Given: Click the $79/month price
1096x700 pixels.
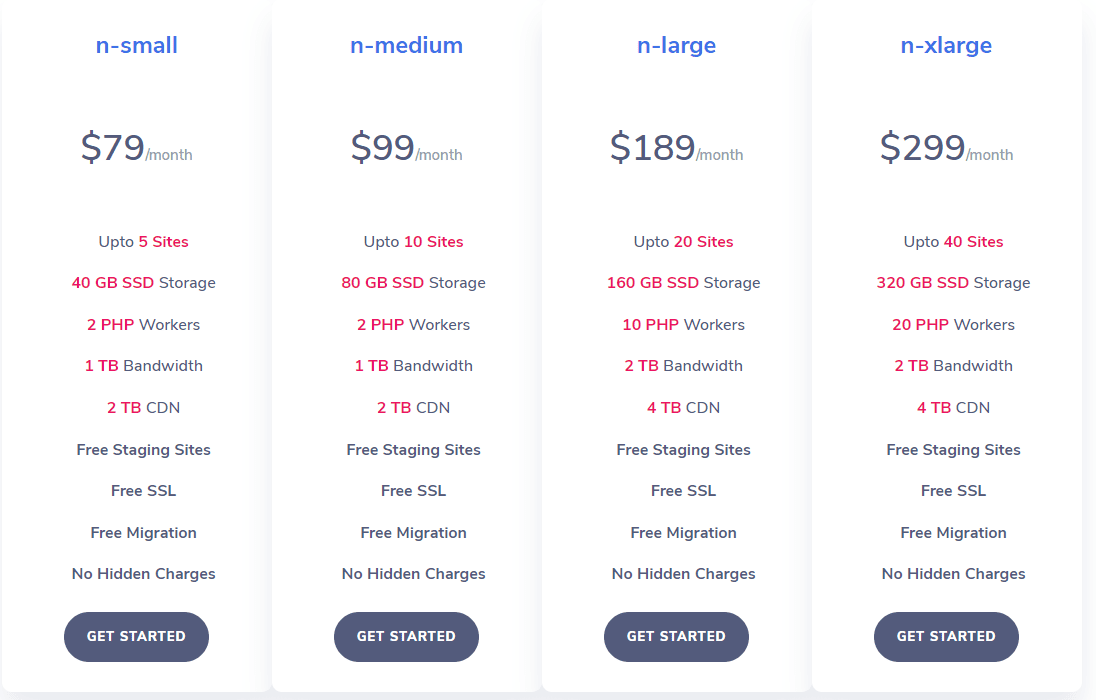Looking at the screenshot, I should 136,148.
